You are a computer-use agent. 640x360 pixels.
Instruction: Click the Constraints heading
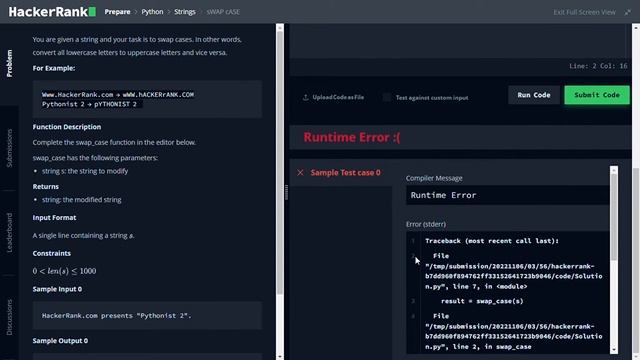point(52,253)
